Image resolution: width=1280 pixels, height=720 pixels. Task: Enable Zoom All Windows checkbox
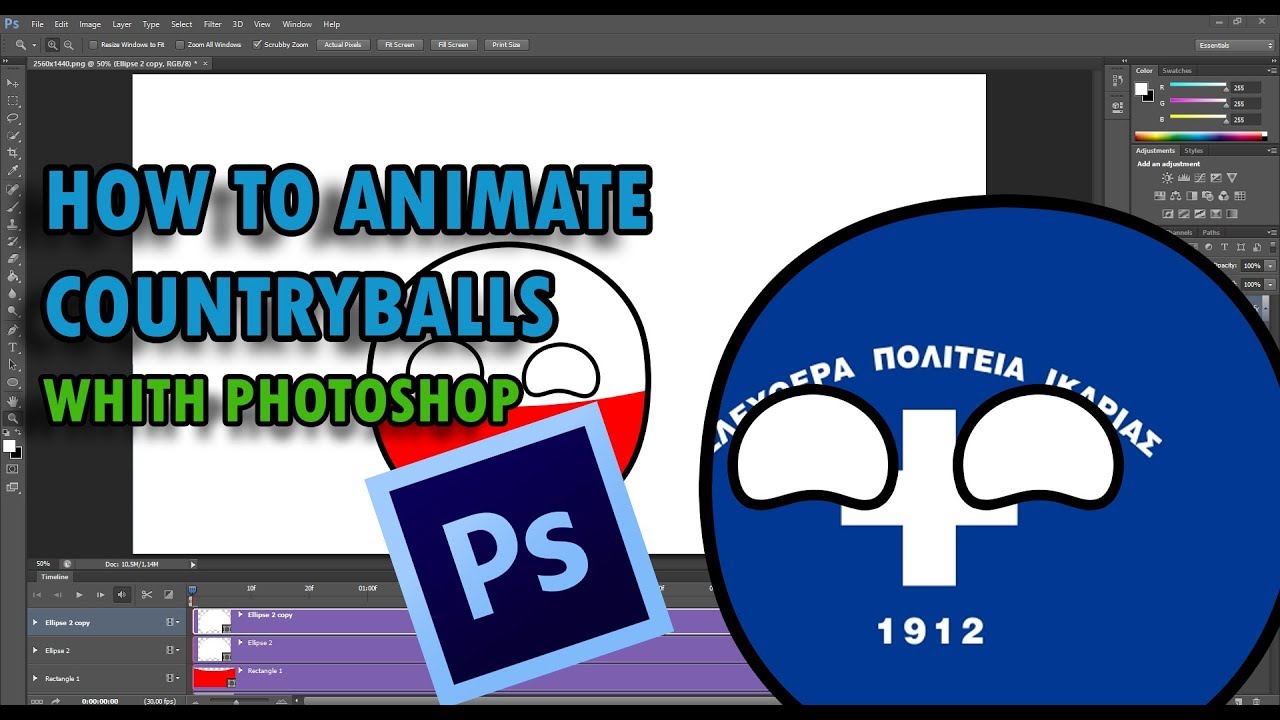pos(180,45)
